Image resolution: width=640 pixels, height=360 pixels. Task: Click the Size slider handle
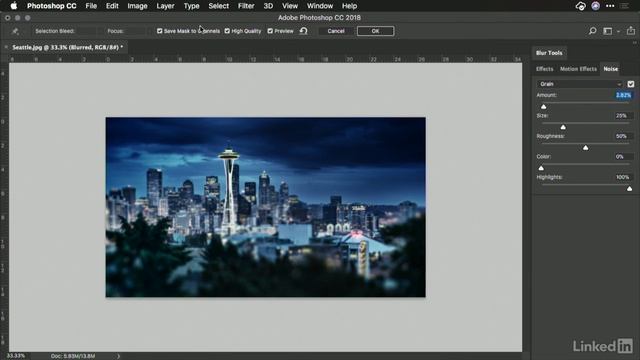[x=563, y=127]
